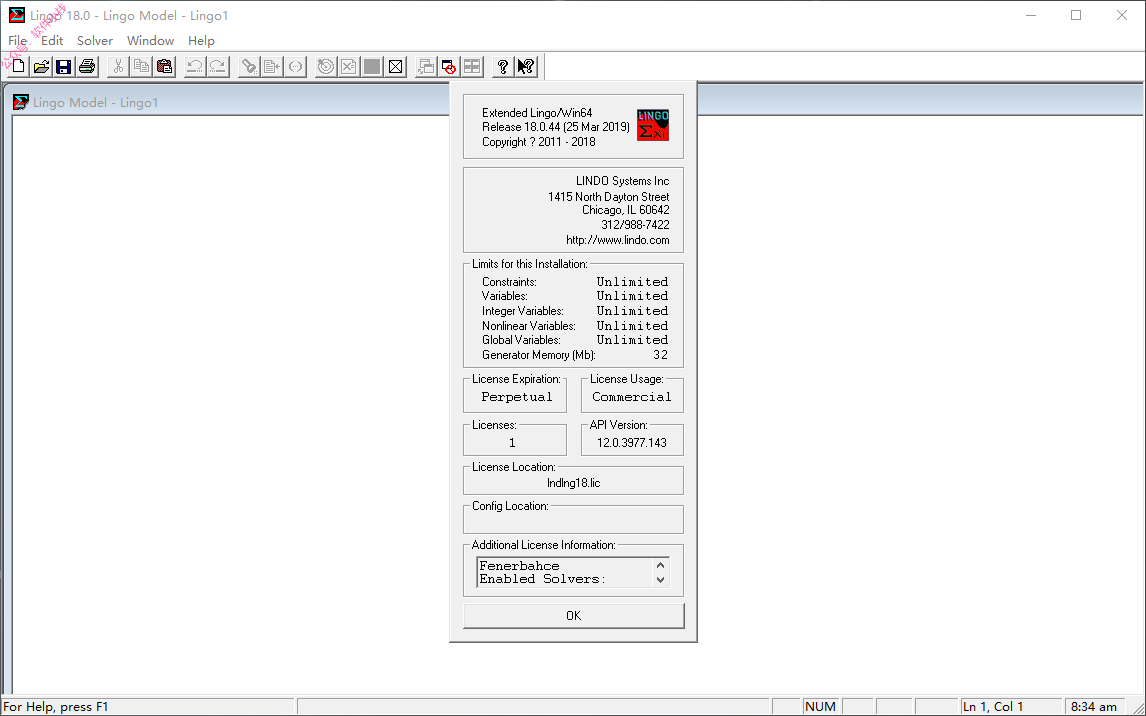Paste from clipboard using the Paste icon
The image size is (1146, 716).
(164, 66)
